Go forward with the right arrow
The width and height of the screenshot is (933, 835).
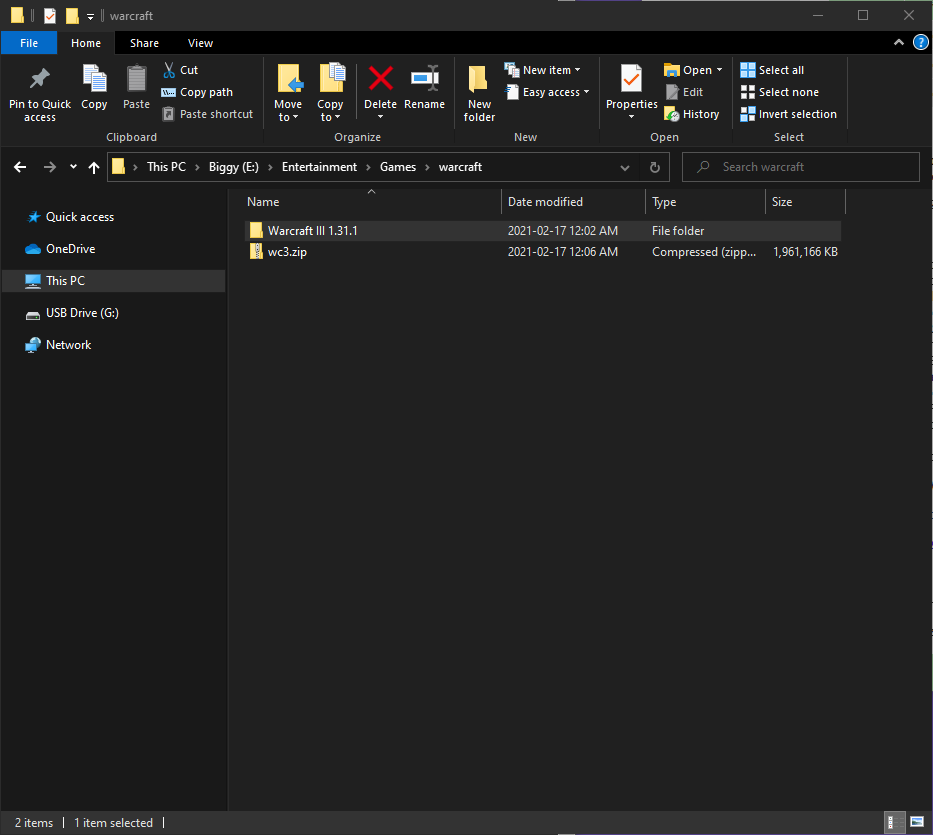coord(50,167)
